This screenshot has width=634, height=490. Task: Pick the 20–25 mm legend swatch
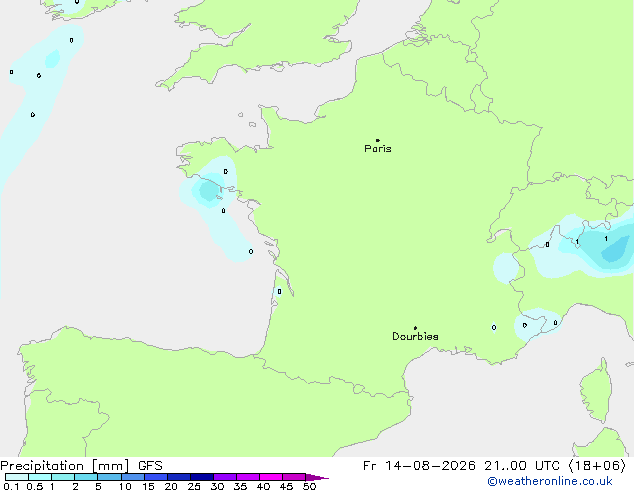point(179,477)
